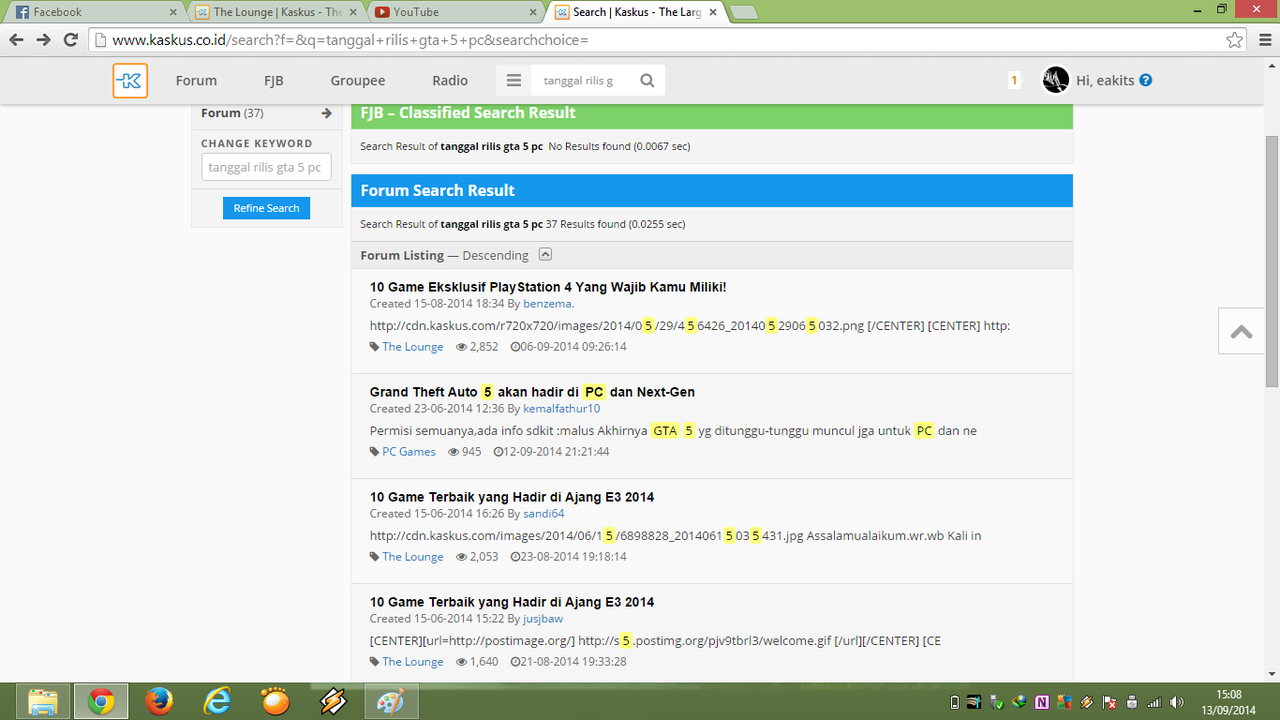Click the Safely Remove Hardware tray icon
Viewport: 1280px width, 720px height.
click(996, 702)
